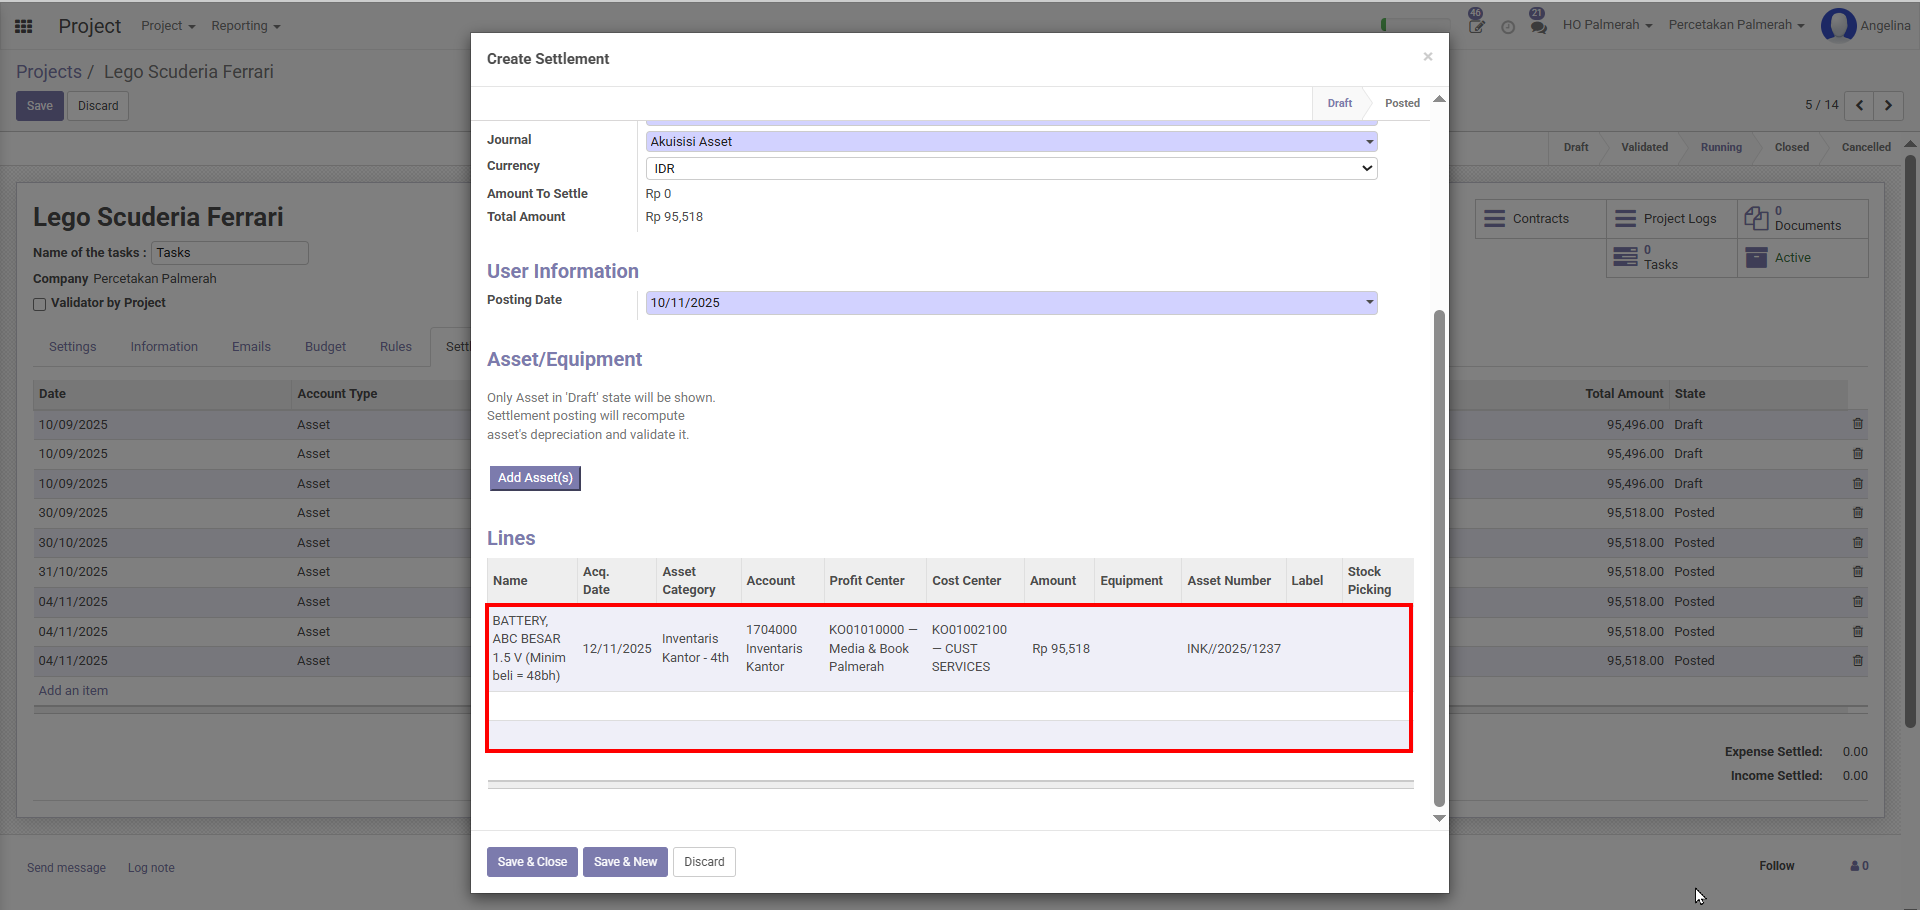Viewport: 1920px width, 910px height.
Task: Go to previous record with left chevron
Action: pyautogui.click(x=1859, y=105)
